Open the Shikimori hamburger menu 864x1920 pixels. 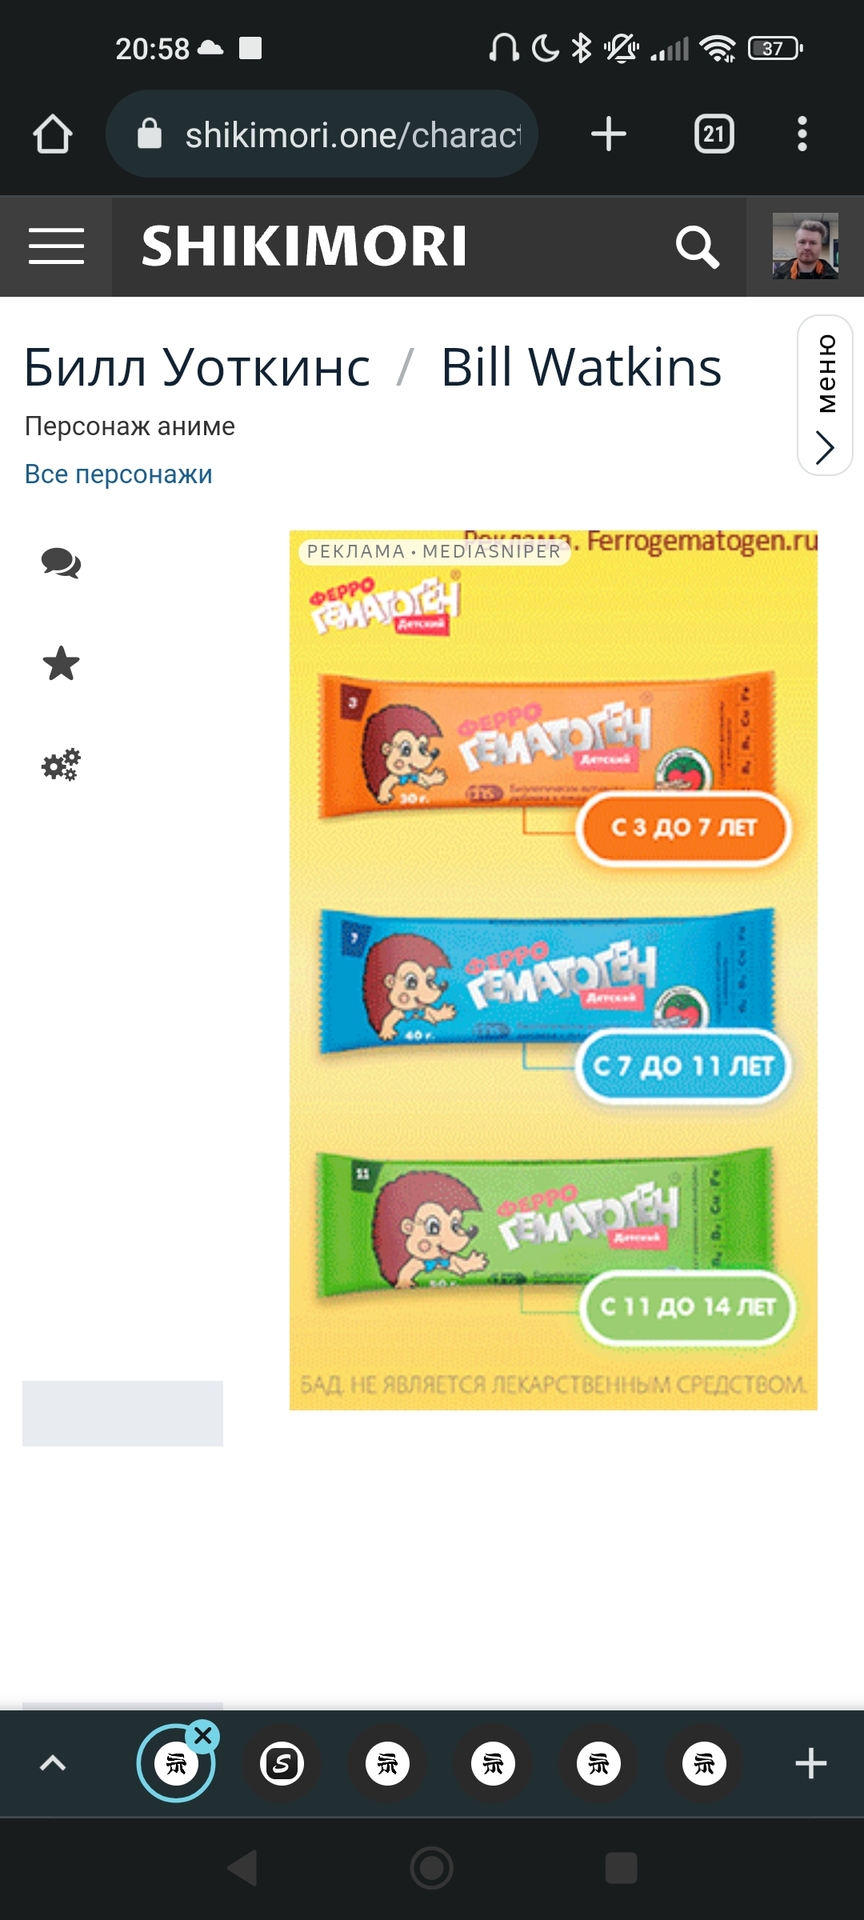(56, 246)
